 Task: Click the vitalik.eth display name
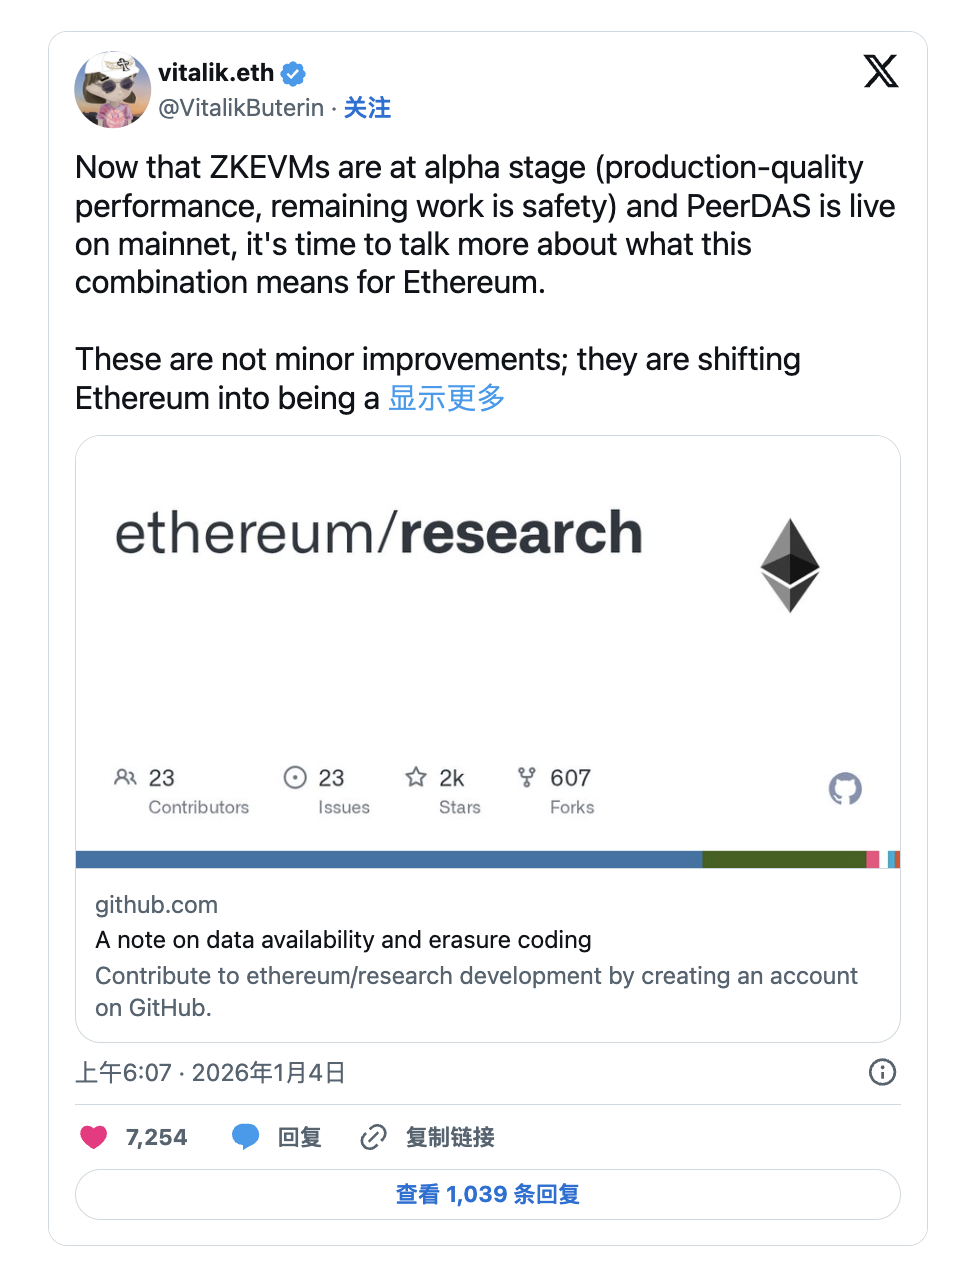pos(216,73)
